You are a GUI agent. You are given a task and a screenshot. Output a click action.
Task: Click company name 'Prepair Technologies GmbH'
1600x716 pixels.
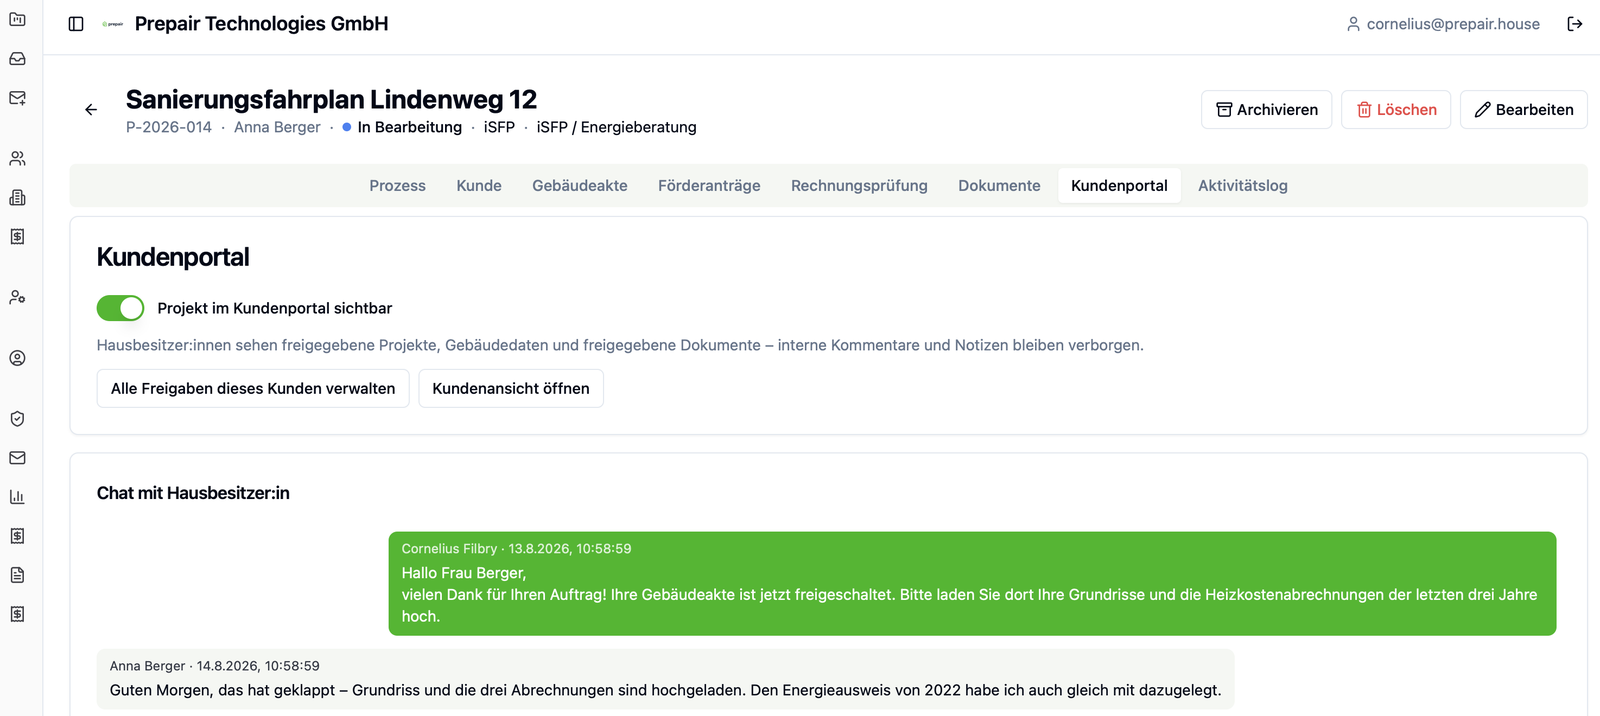pos(261,24)
